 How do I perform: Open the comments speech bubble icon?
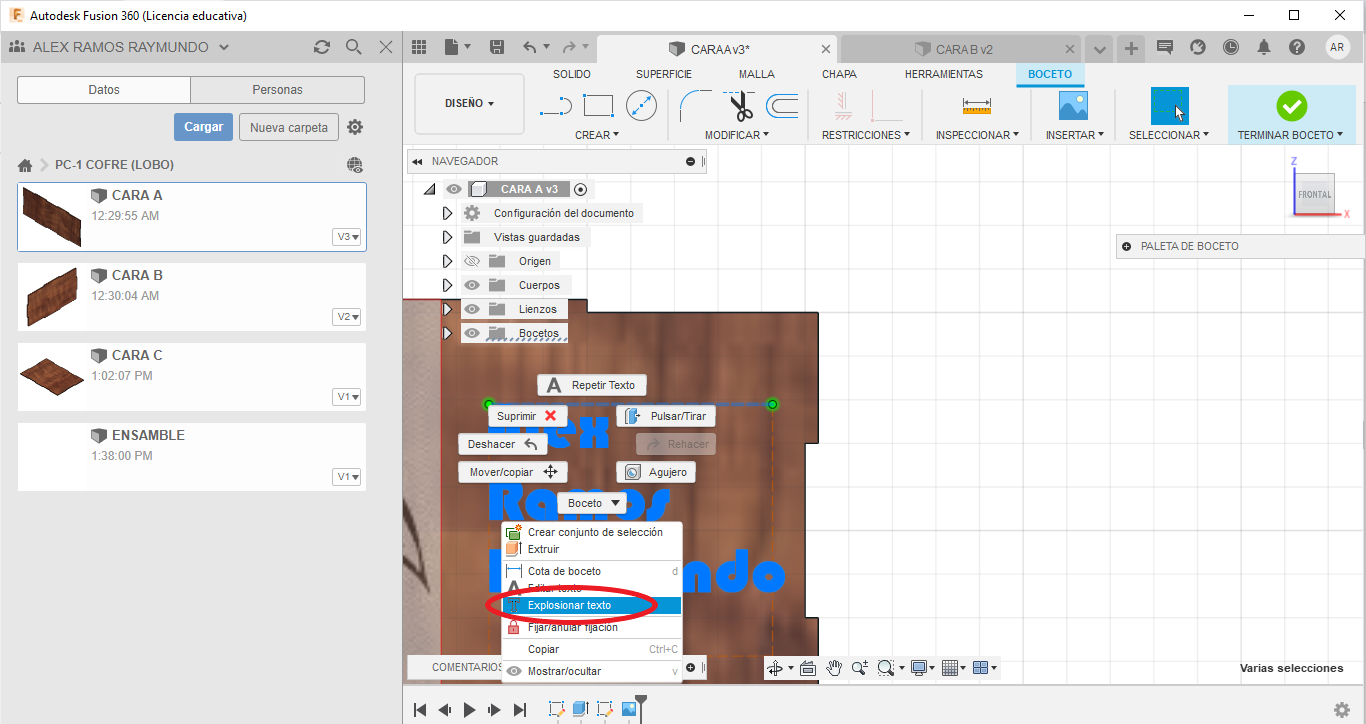pyautogui.click(x=1164, y=47)
